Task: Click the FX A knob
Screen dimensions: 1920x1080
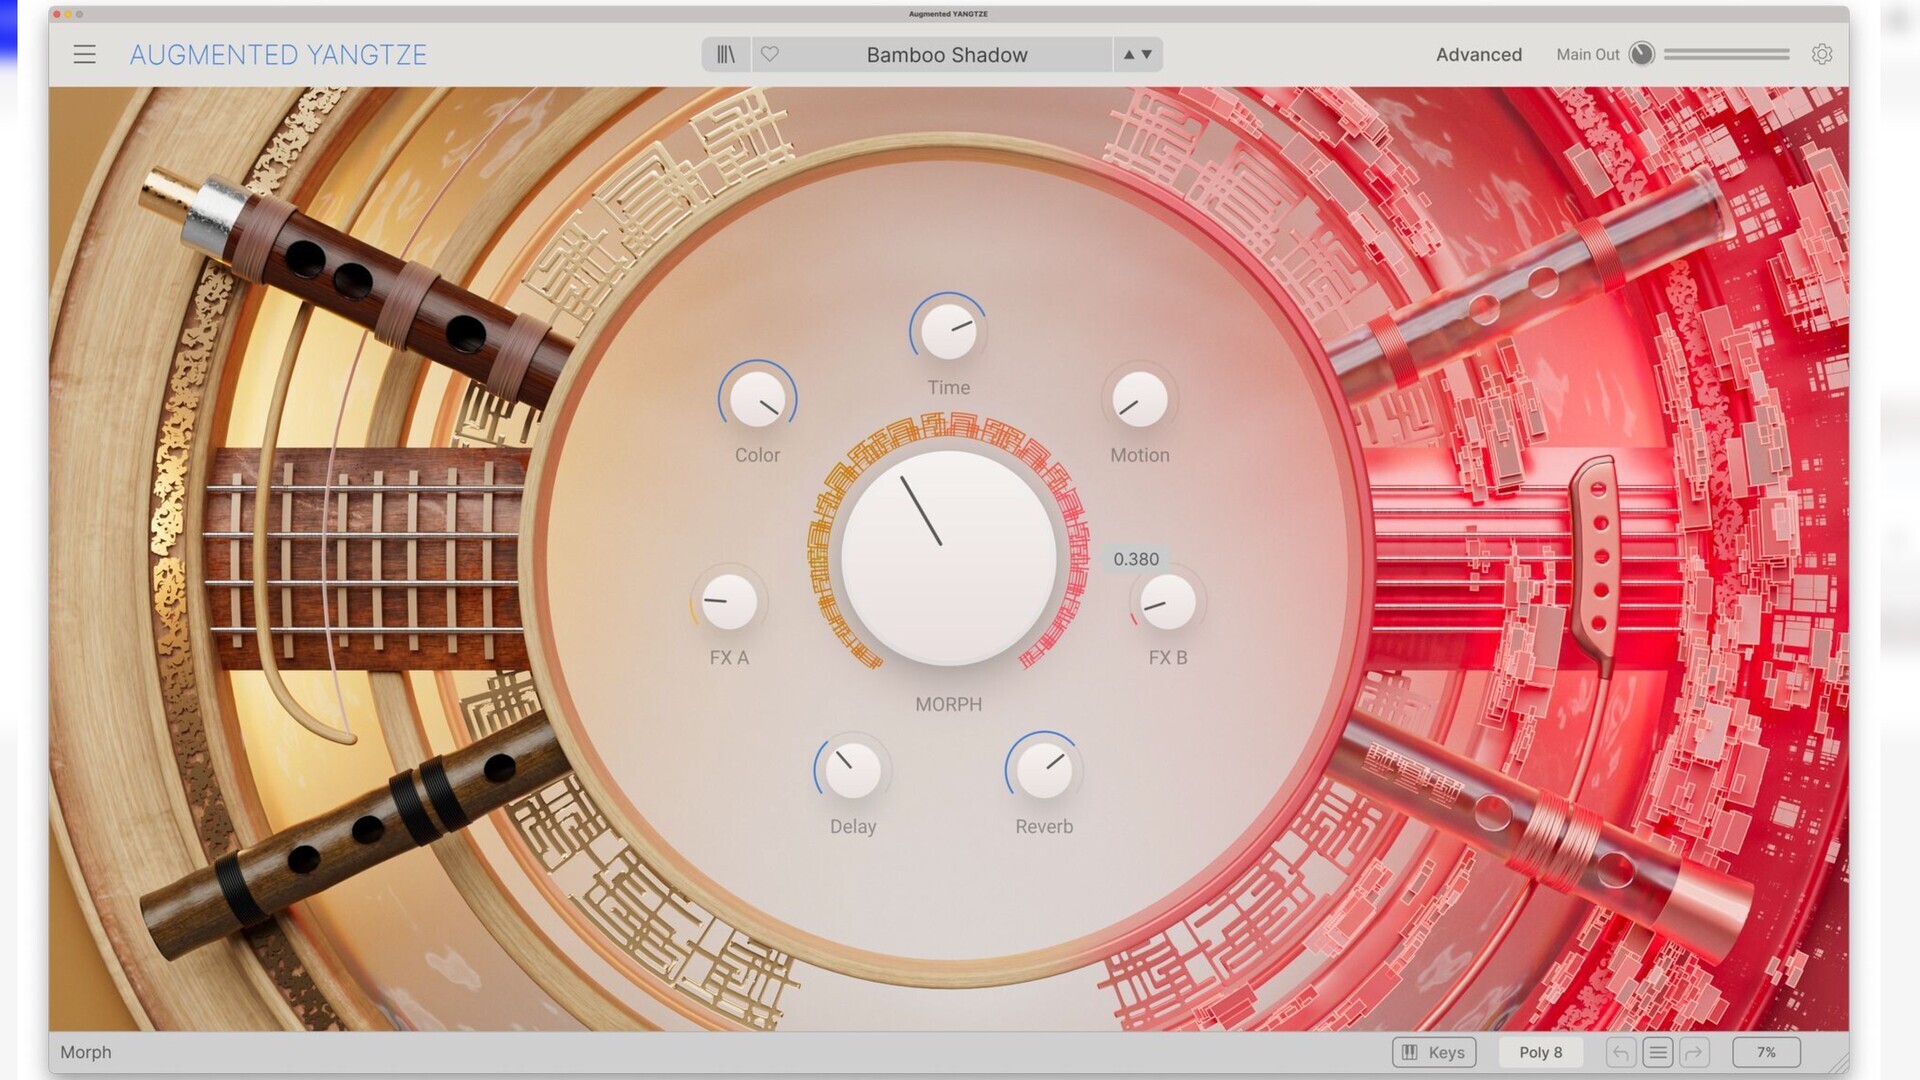Action: (x=728, y=602)
